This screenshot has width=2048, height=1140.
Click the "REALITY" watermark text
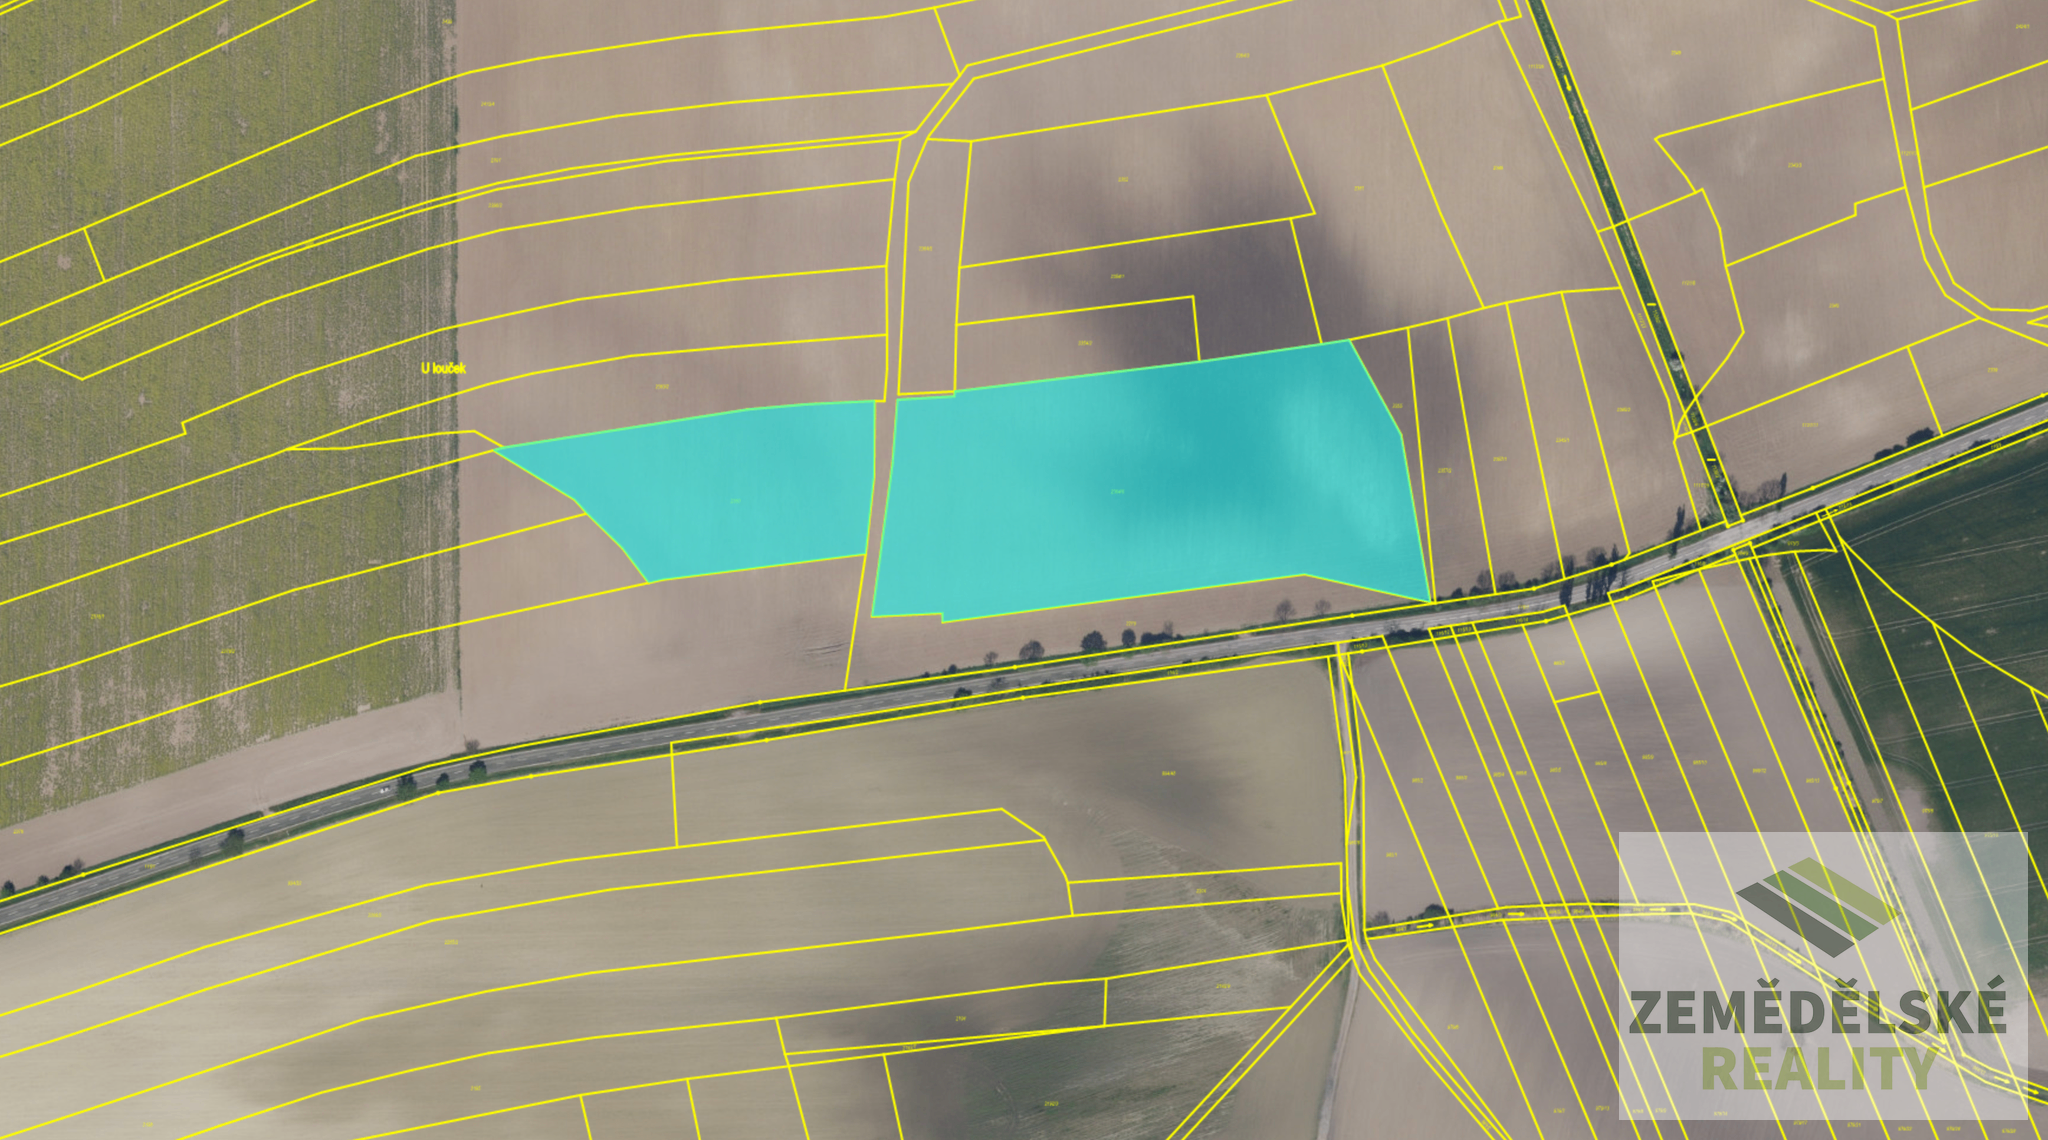[1817, 1069]
